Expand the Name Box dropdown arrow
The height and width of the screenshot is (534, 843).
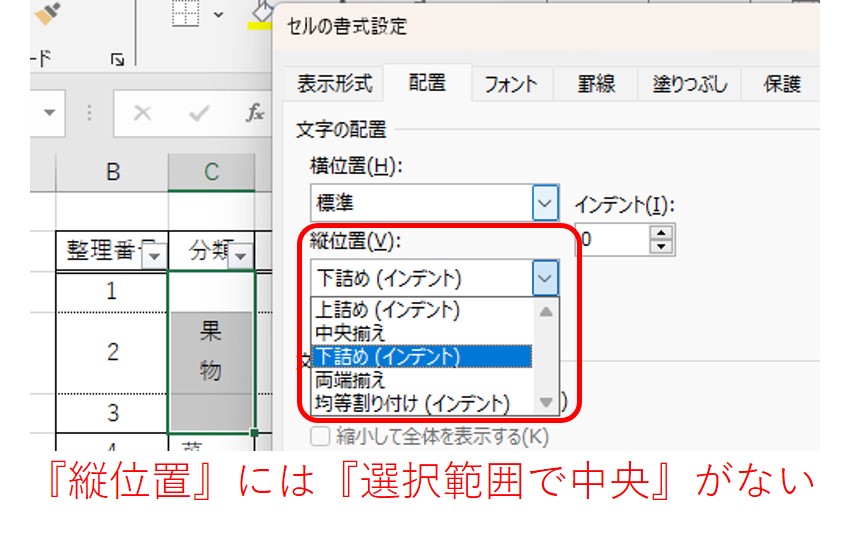coord(50,113)
